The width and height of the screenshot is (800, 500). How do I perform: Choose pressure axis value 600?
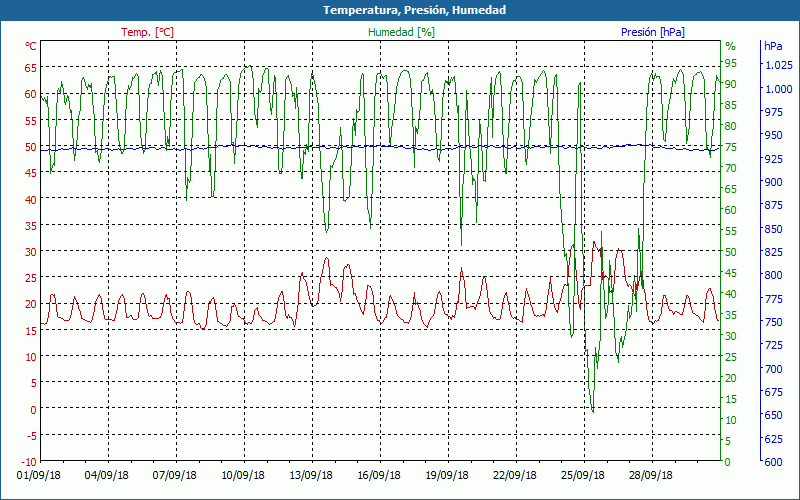(774, 462)
